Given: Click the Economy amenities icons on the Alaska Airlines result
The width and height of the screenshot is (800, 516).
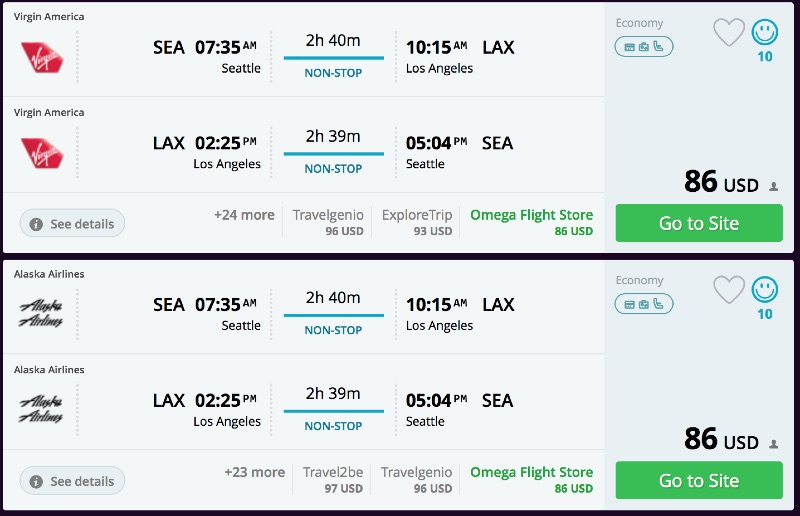Looking at the screenshot, I should (644, 303).
